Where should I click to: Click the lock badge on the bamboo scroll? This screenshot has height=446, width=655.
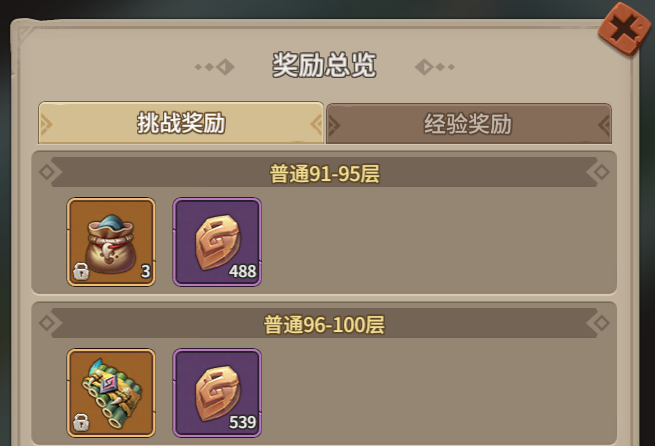(81, 422)
